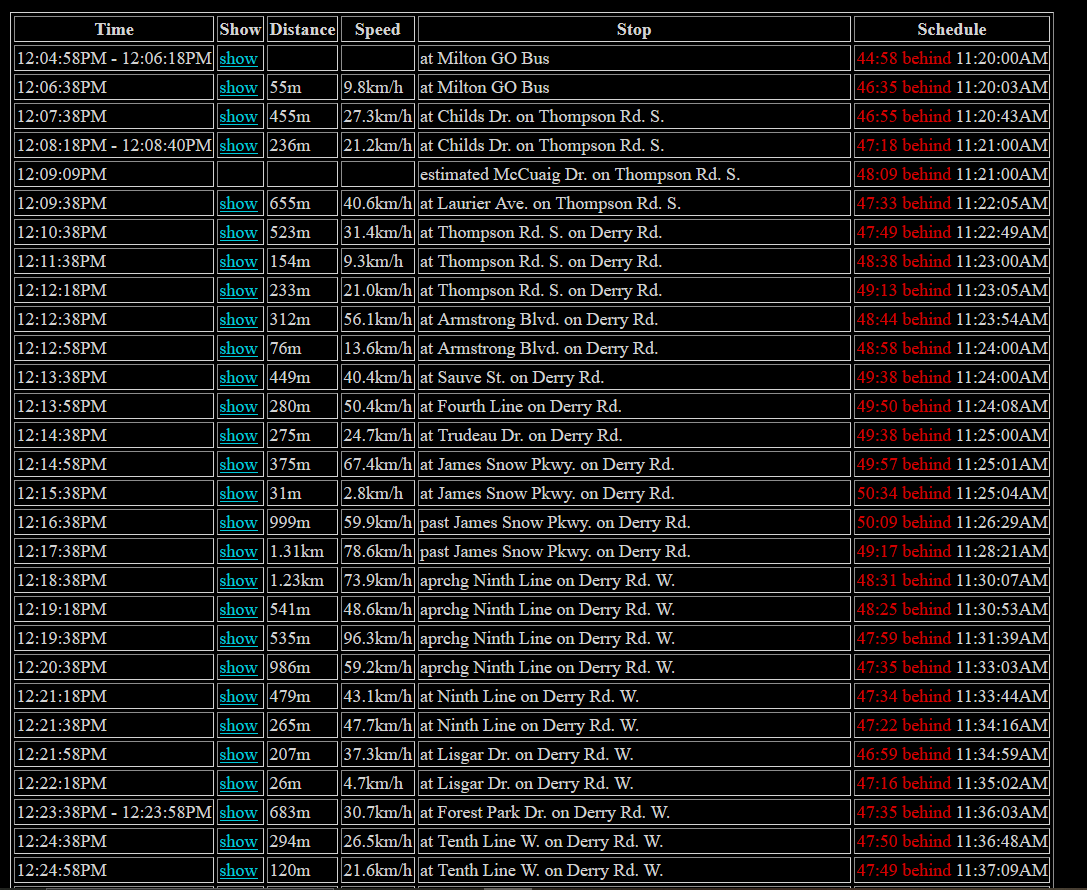Click show link for Forest Park Dr. row
The height and width of the screenshot is (890, 1087).
(x=238, y=813)
